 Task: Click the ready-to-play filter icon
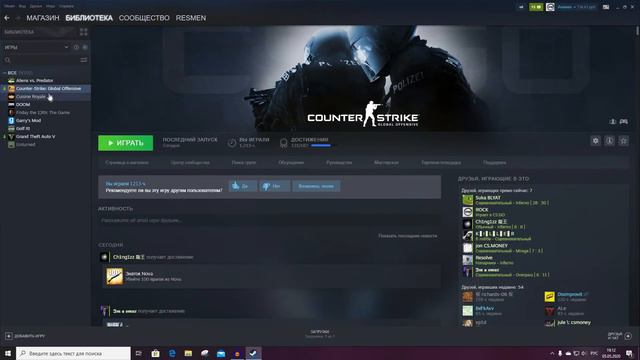(85, 47)
